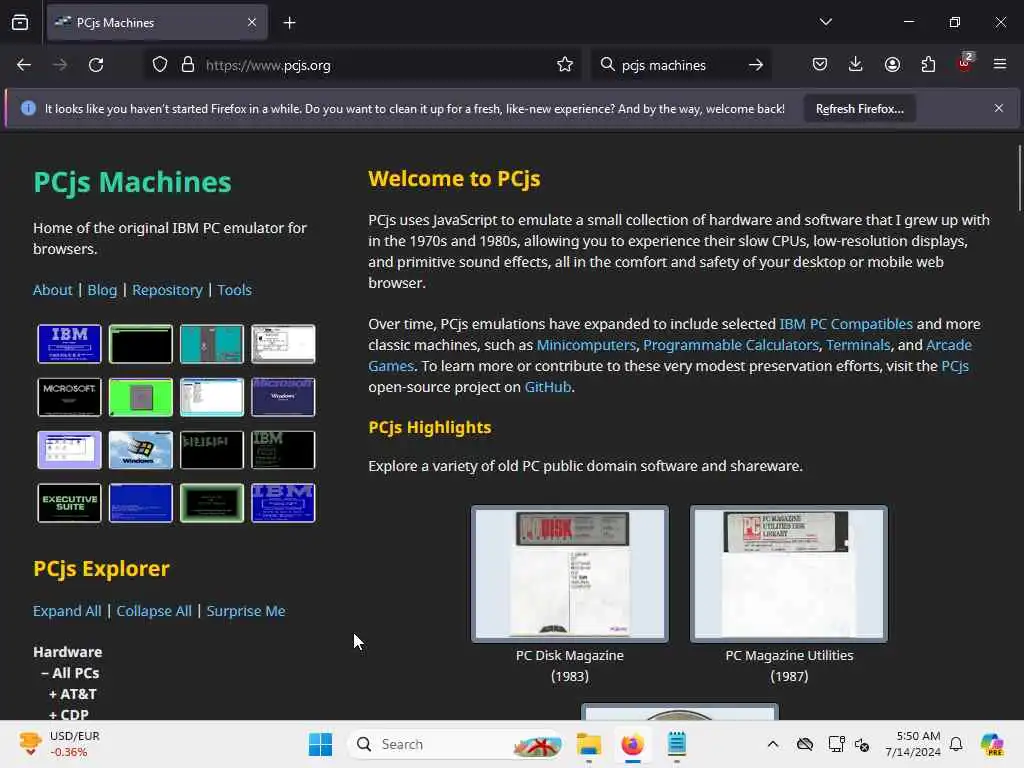Open the Windows flag logo thumbnail
Image resolution: width=1024 pixels, height=768 pixels.
[x=140, y=449]
